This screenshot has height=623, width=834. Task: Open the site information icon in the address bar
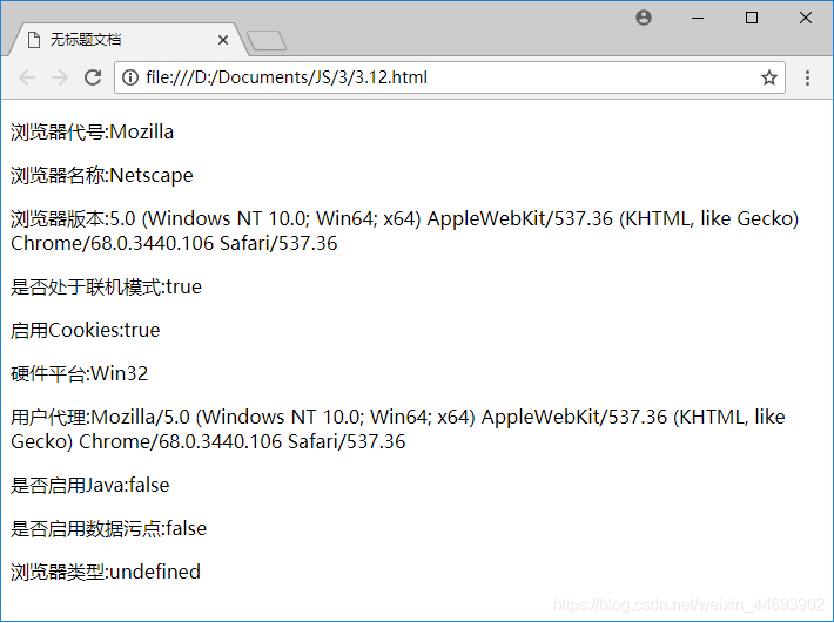[130, 78]
